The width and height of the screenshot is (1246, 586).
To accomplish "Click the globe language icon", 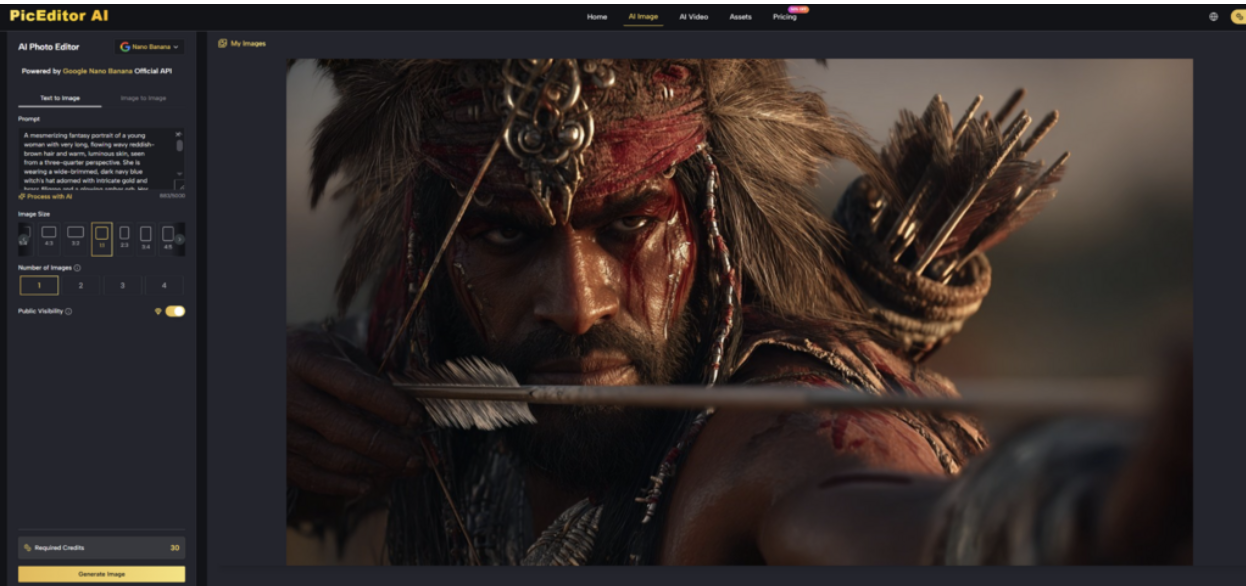I will (x=1213, y=17).
